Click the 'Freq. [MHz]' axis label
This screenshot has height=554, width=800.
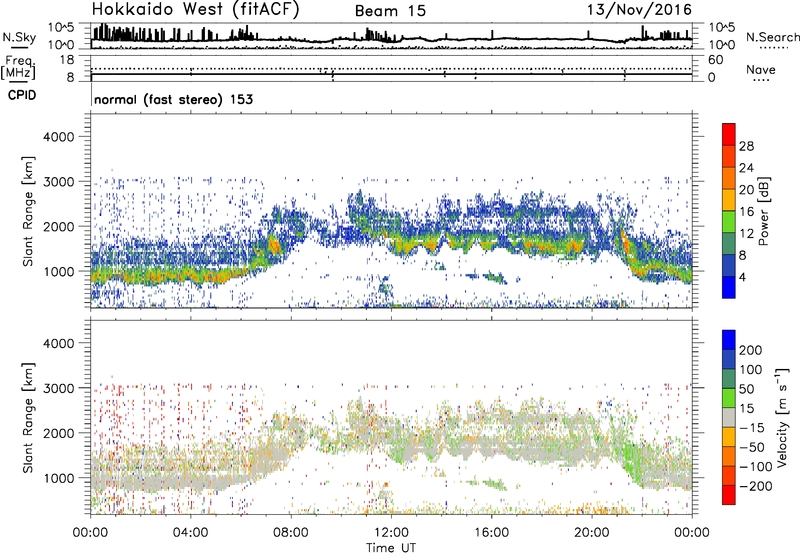pyautogui.click(x=18, y=67)
